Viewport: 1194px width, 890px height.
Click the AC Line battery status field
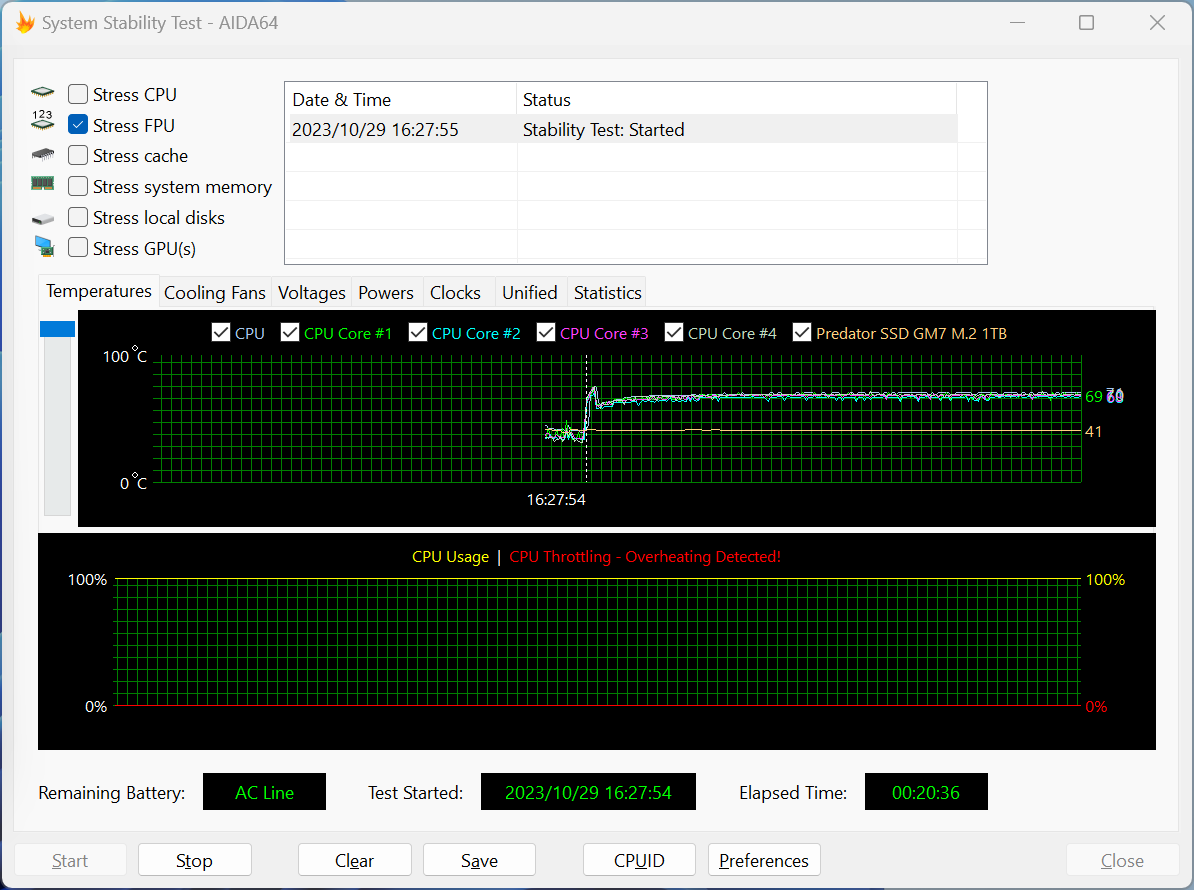click(264, 792)
